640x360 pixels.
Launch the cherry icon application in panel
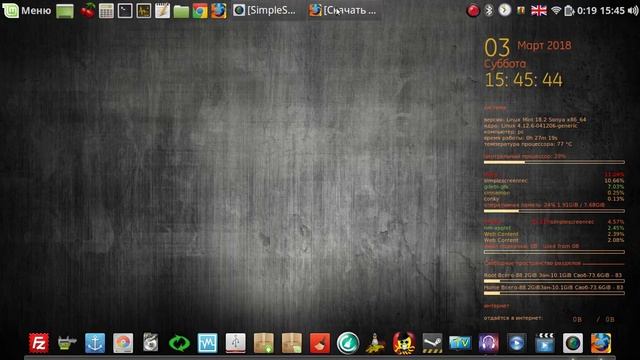point(87,11)
